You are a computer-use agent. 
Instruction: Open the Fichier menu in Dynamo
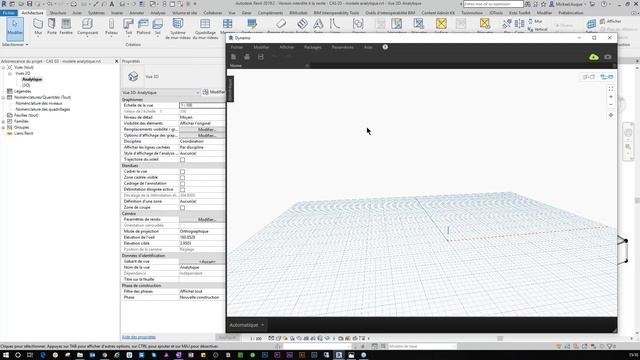(237, 47)
